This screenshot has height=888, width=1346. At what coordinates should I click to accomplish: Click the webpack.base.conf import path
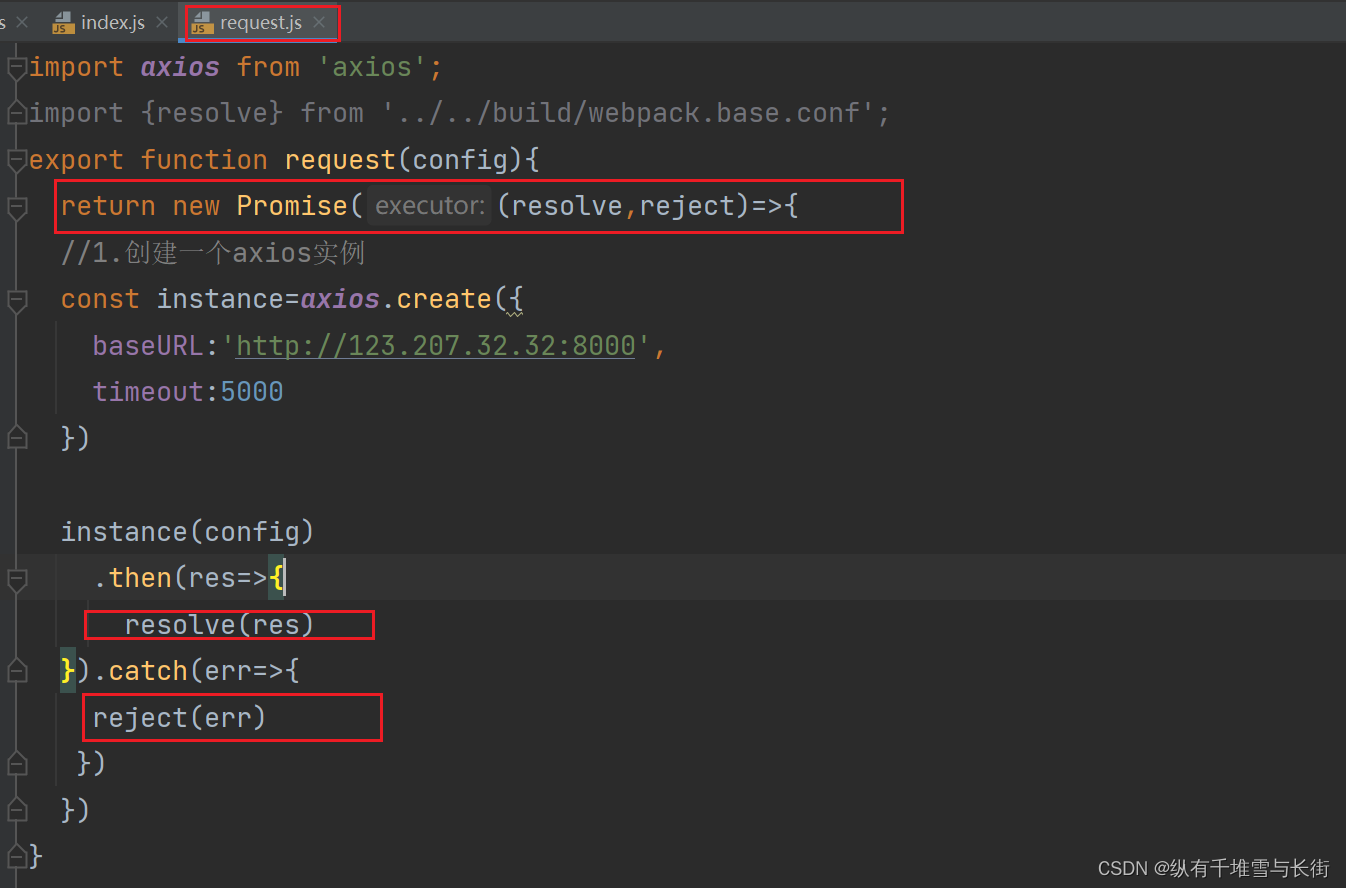coord(628,113)
